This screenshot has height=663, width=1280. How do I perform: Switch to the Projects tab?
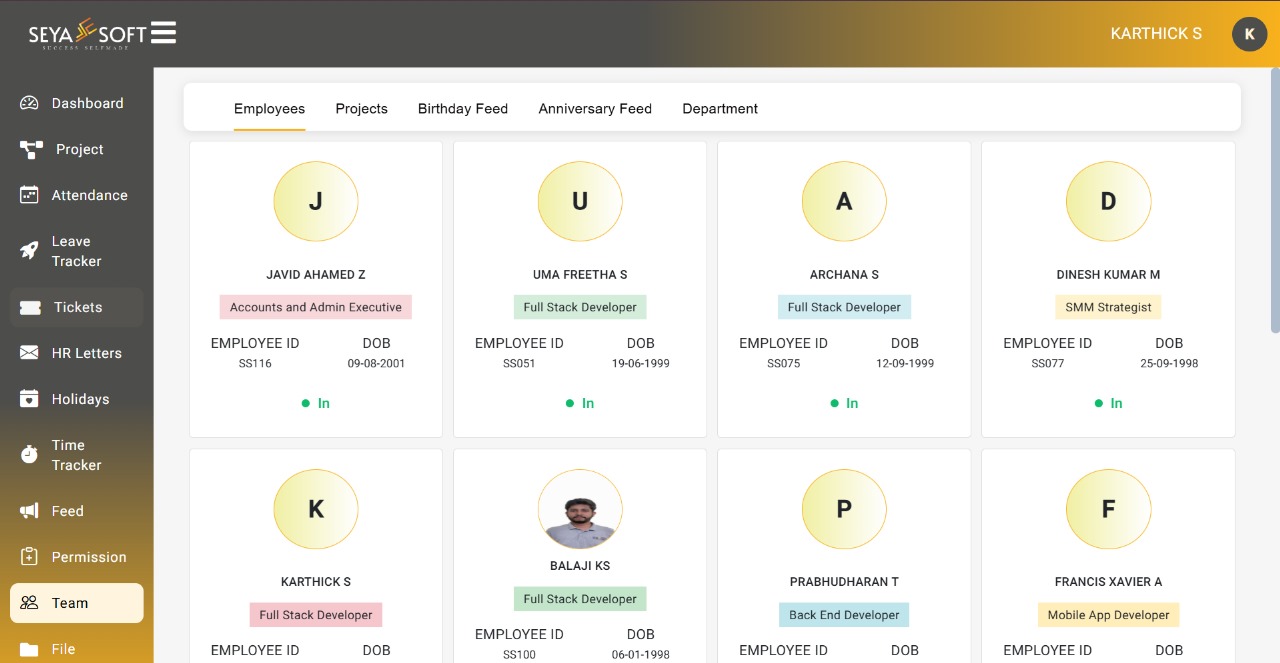(361, 108)
